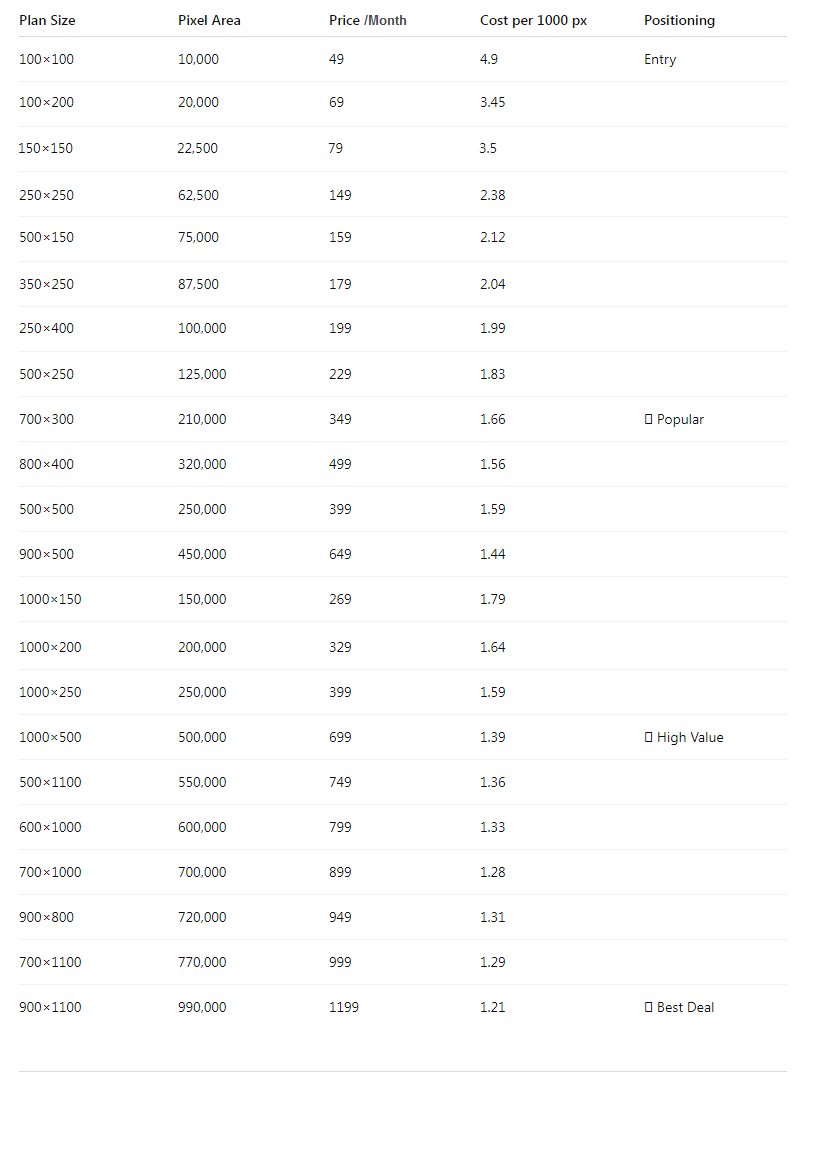Screen dimensions: 818x1176
Task: Click the Plan Size column header
Action: pos(47,21)
